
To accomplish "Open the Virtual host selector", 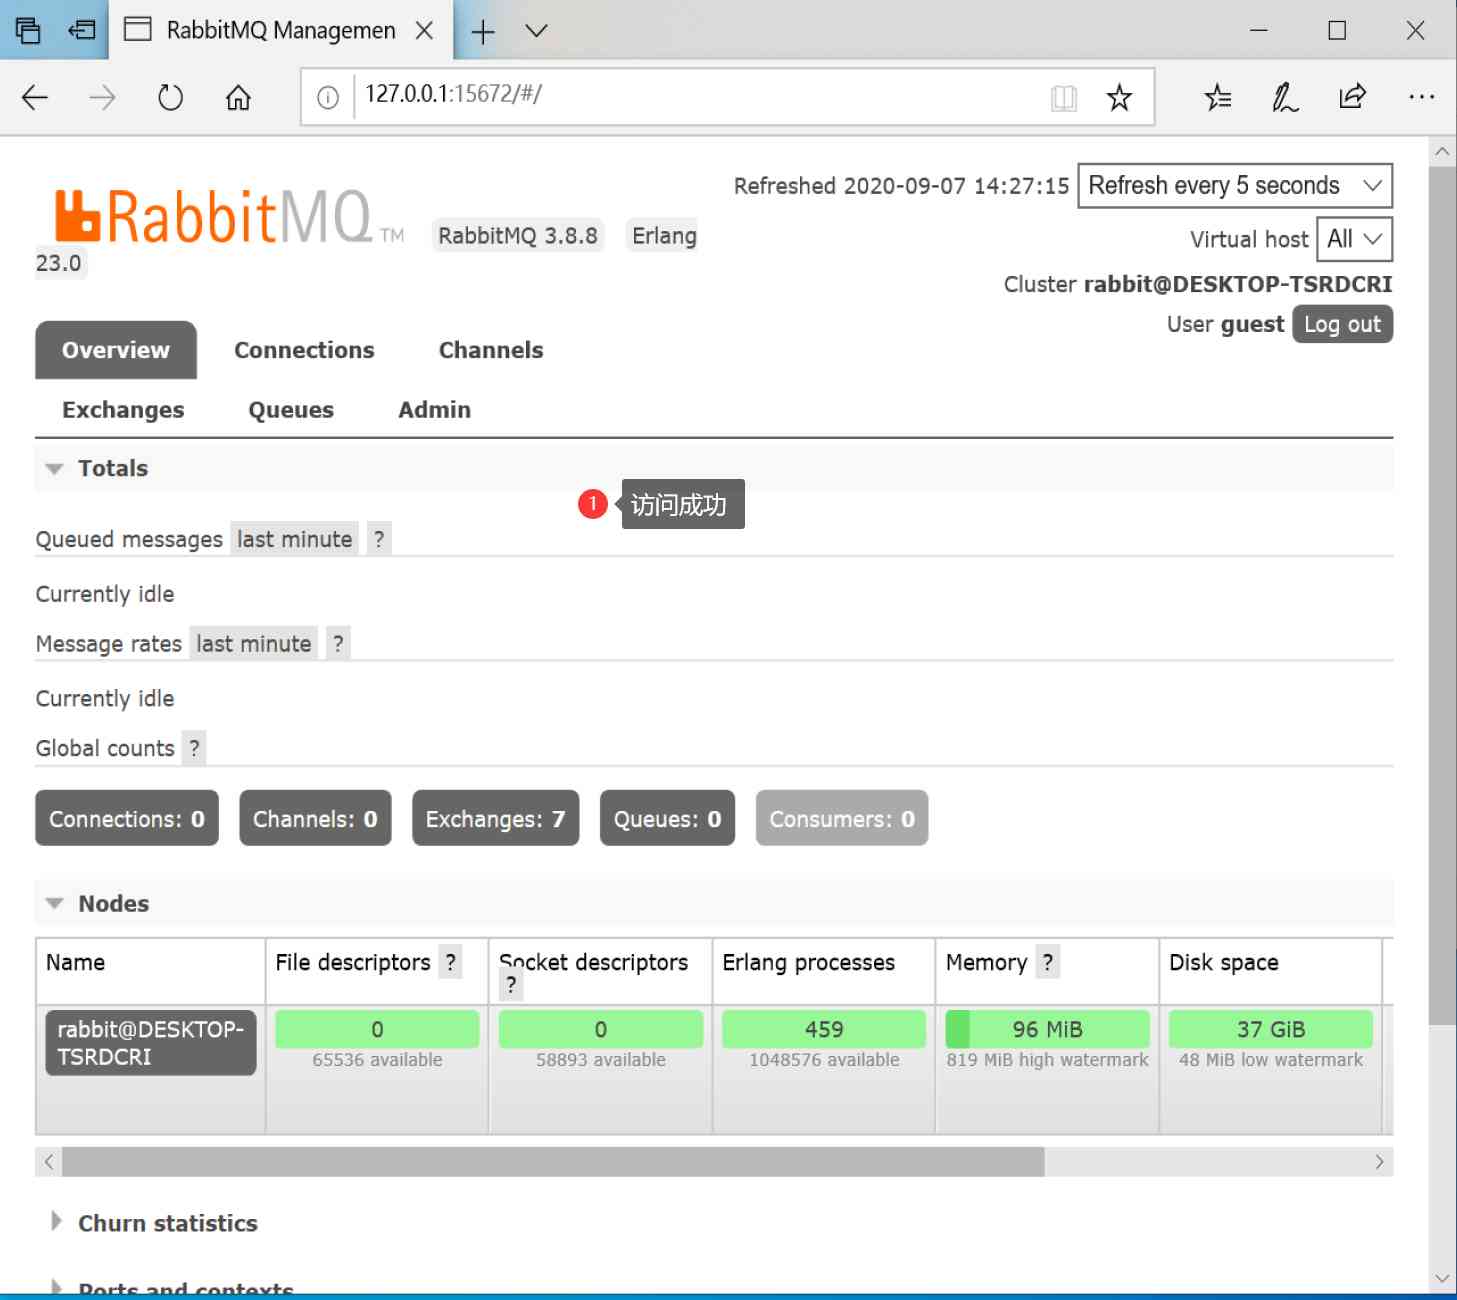I will pos(1354,239).
